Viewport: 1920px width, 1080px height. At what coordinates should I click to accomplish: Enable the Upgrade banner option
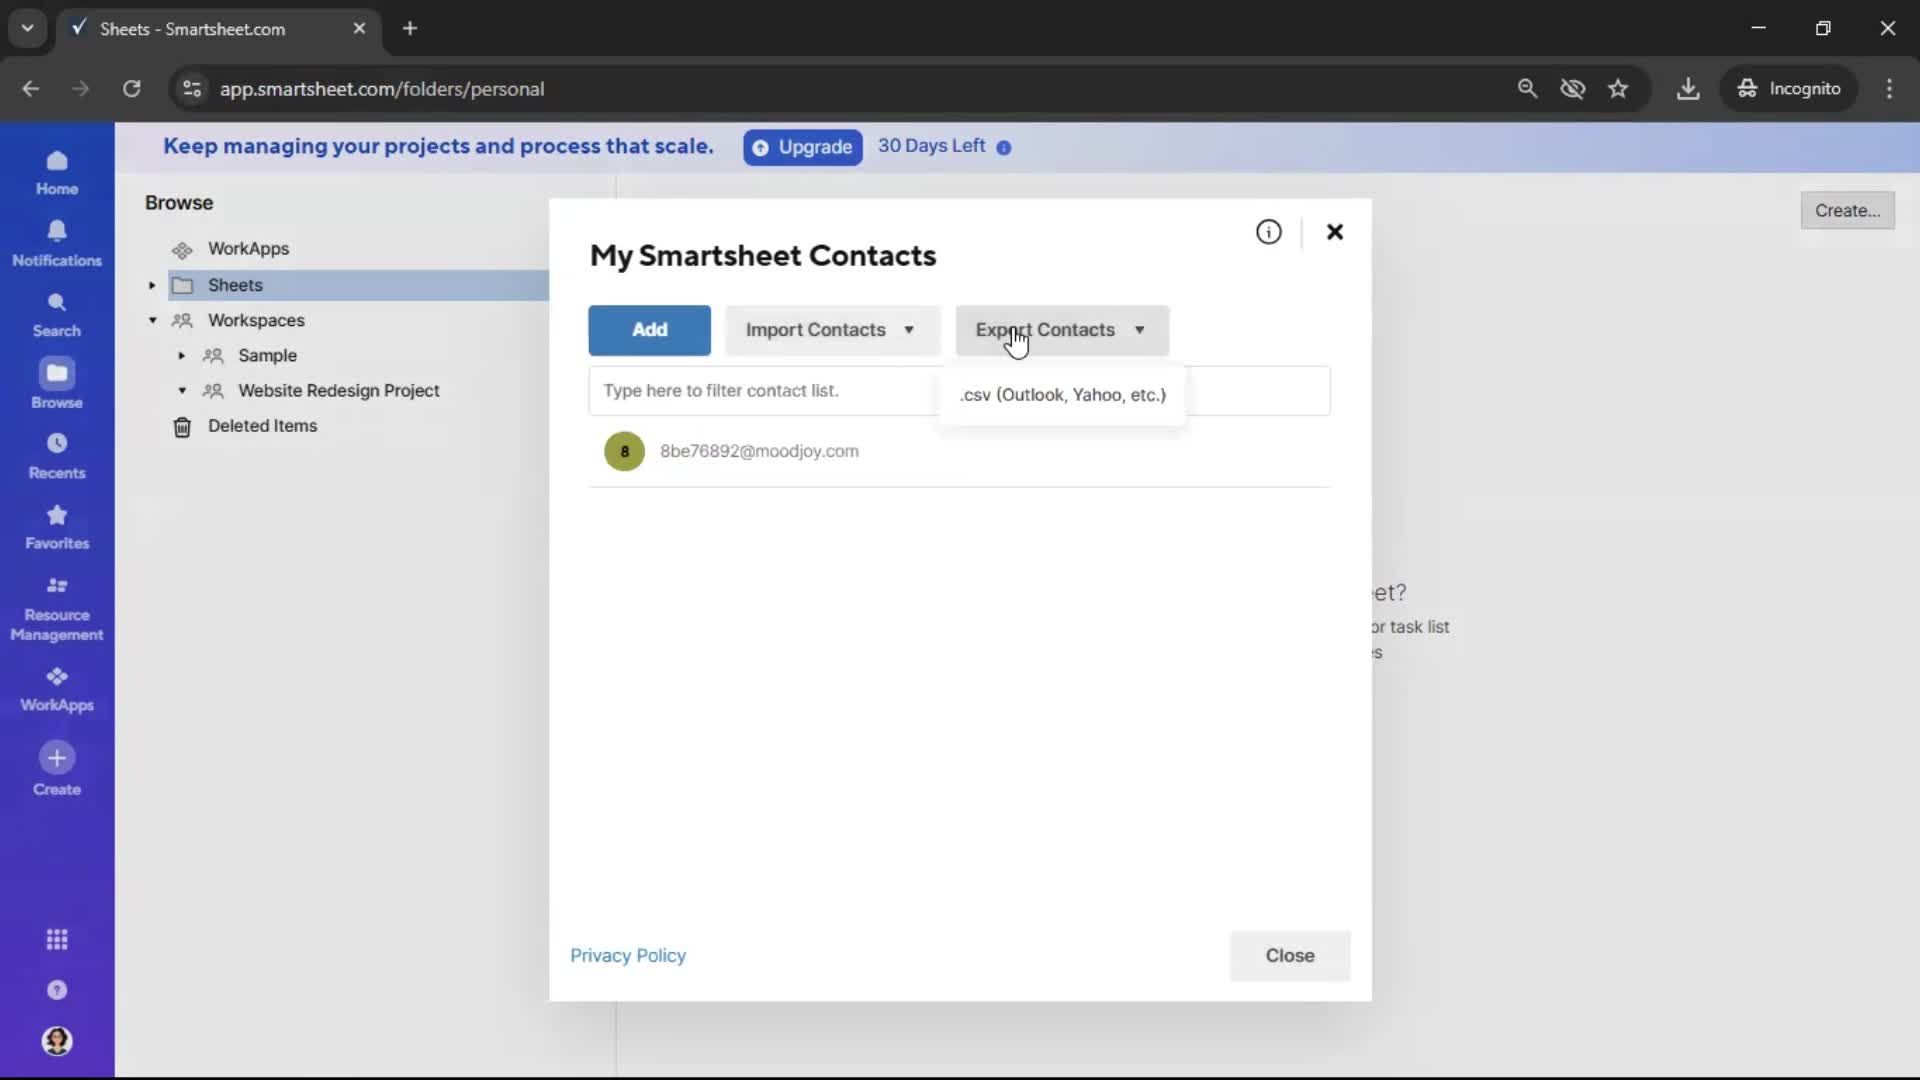click(x=801, y=147)
